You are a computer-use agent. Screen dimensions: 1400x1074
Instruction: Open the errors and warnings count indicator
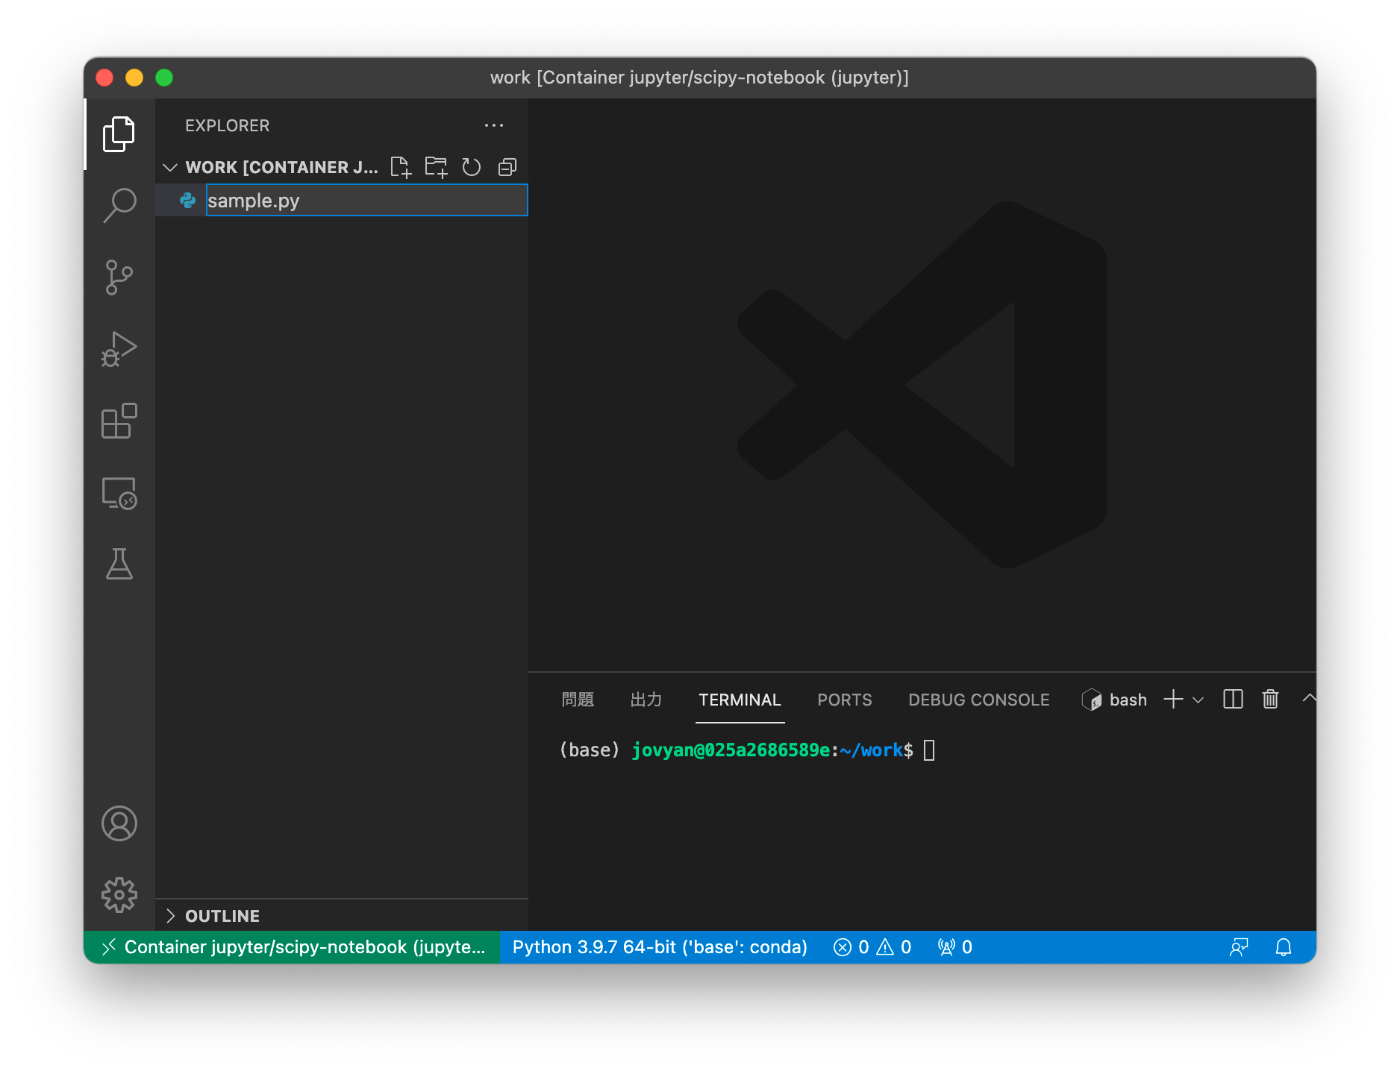click(872, 947)
